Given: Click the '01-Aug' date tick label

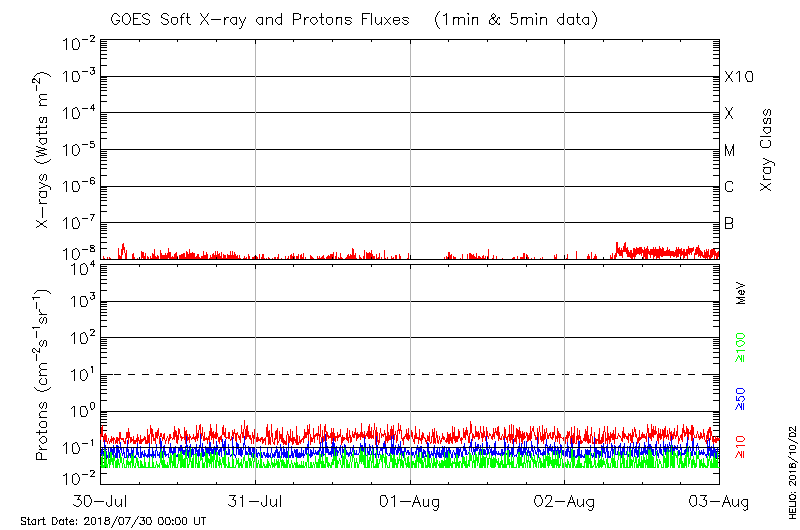Looking at the screenshot, I should pyautogui.click(x=410, y=499).
